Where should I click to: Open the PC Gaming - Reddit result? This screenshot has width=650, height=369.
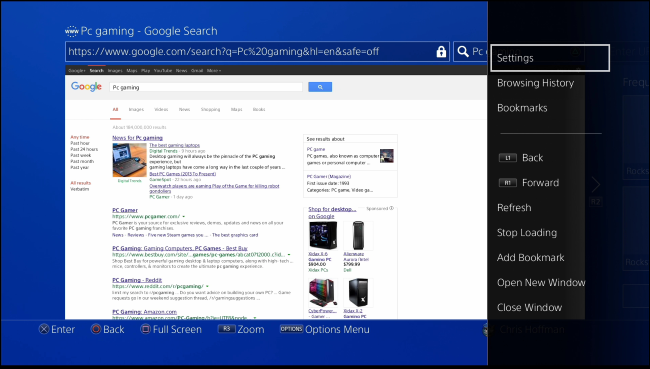(137, 280)
